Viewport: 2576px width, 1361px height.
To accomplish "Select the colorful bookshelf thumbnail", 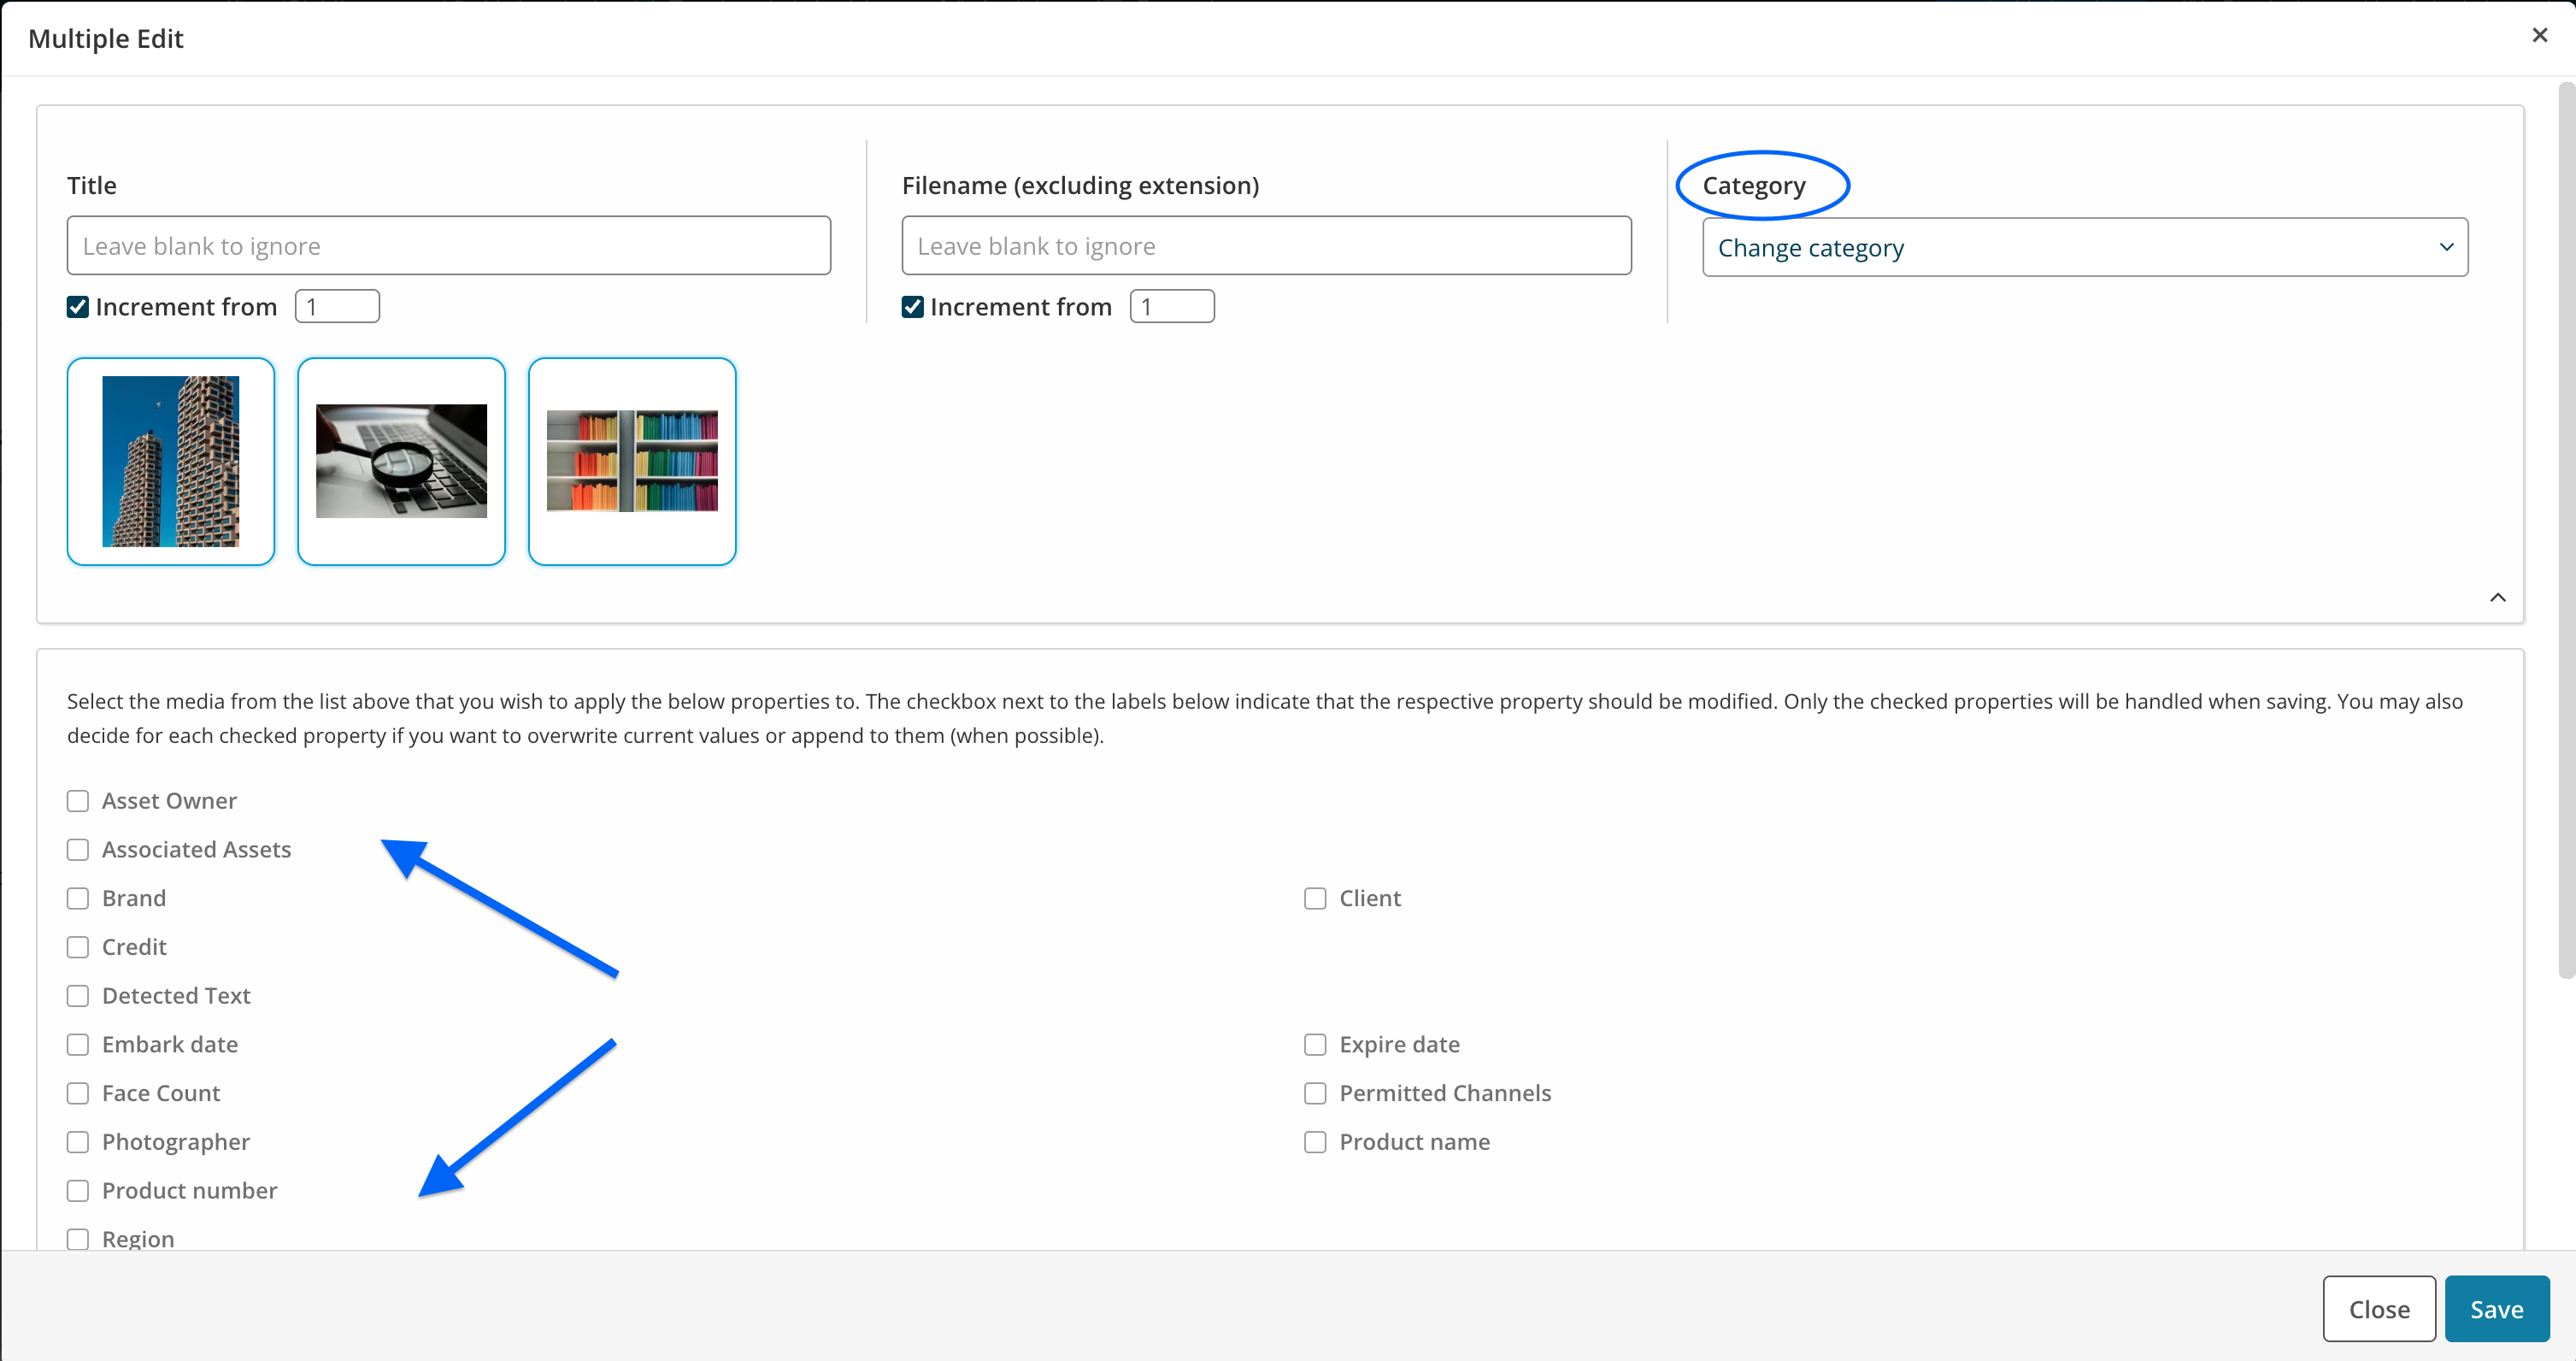I will [632, 461].
